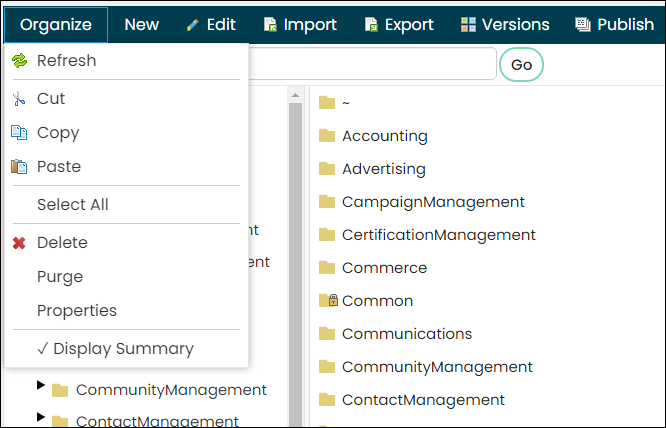
Task: Click CommunityManagement folder icon in left tree
Action: pos(60,390)
